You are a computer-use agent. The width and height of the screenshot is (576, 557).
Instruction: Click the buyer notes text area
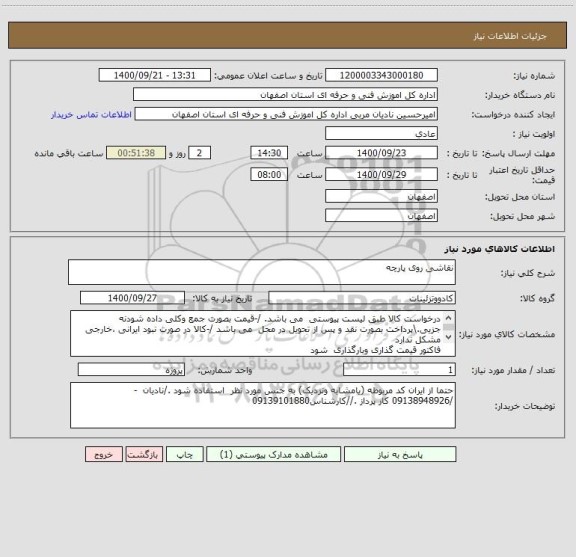click(x=263, y=405)
